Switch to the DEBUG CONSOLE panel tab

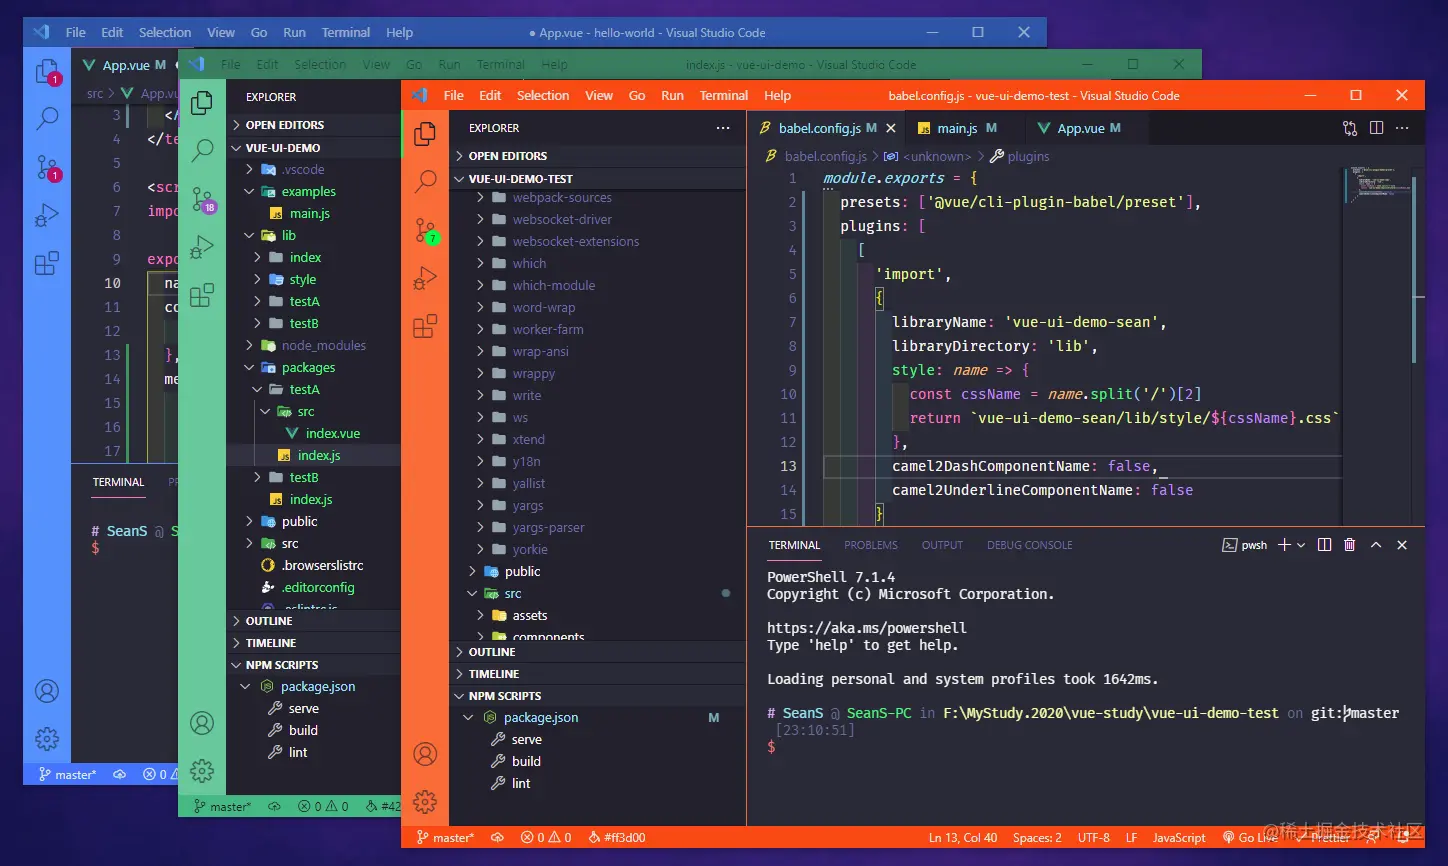point(1030,545)
